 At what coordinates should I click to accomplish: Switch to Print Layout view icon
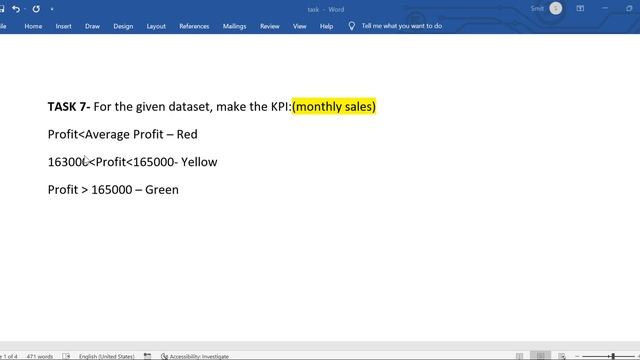click(540, 356)
